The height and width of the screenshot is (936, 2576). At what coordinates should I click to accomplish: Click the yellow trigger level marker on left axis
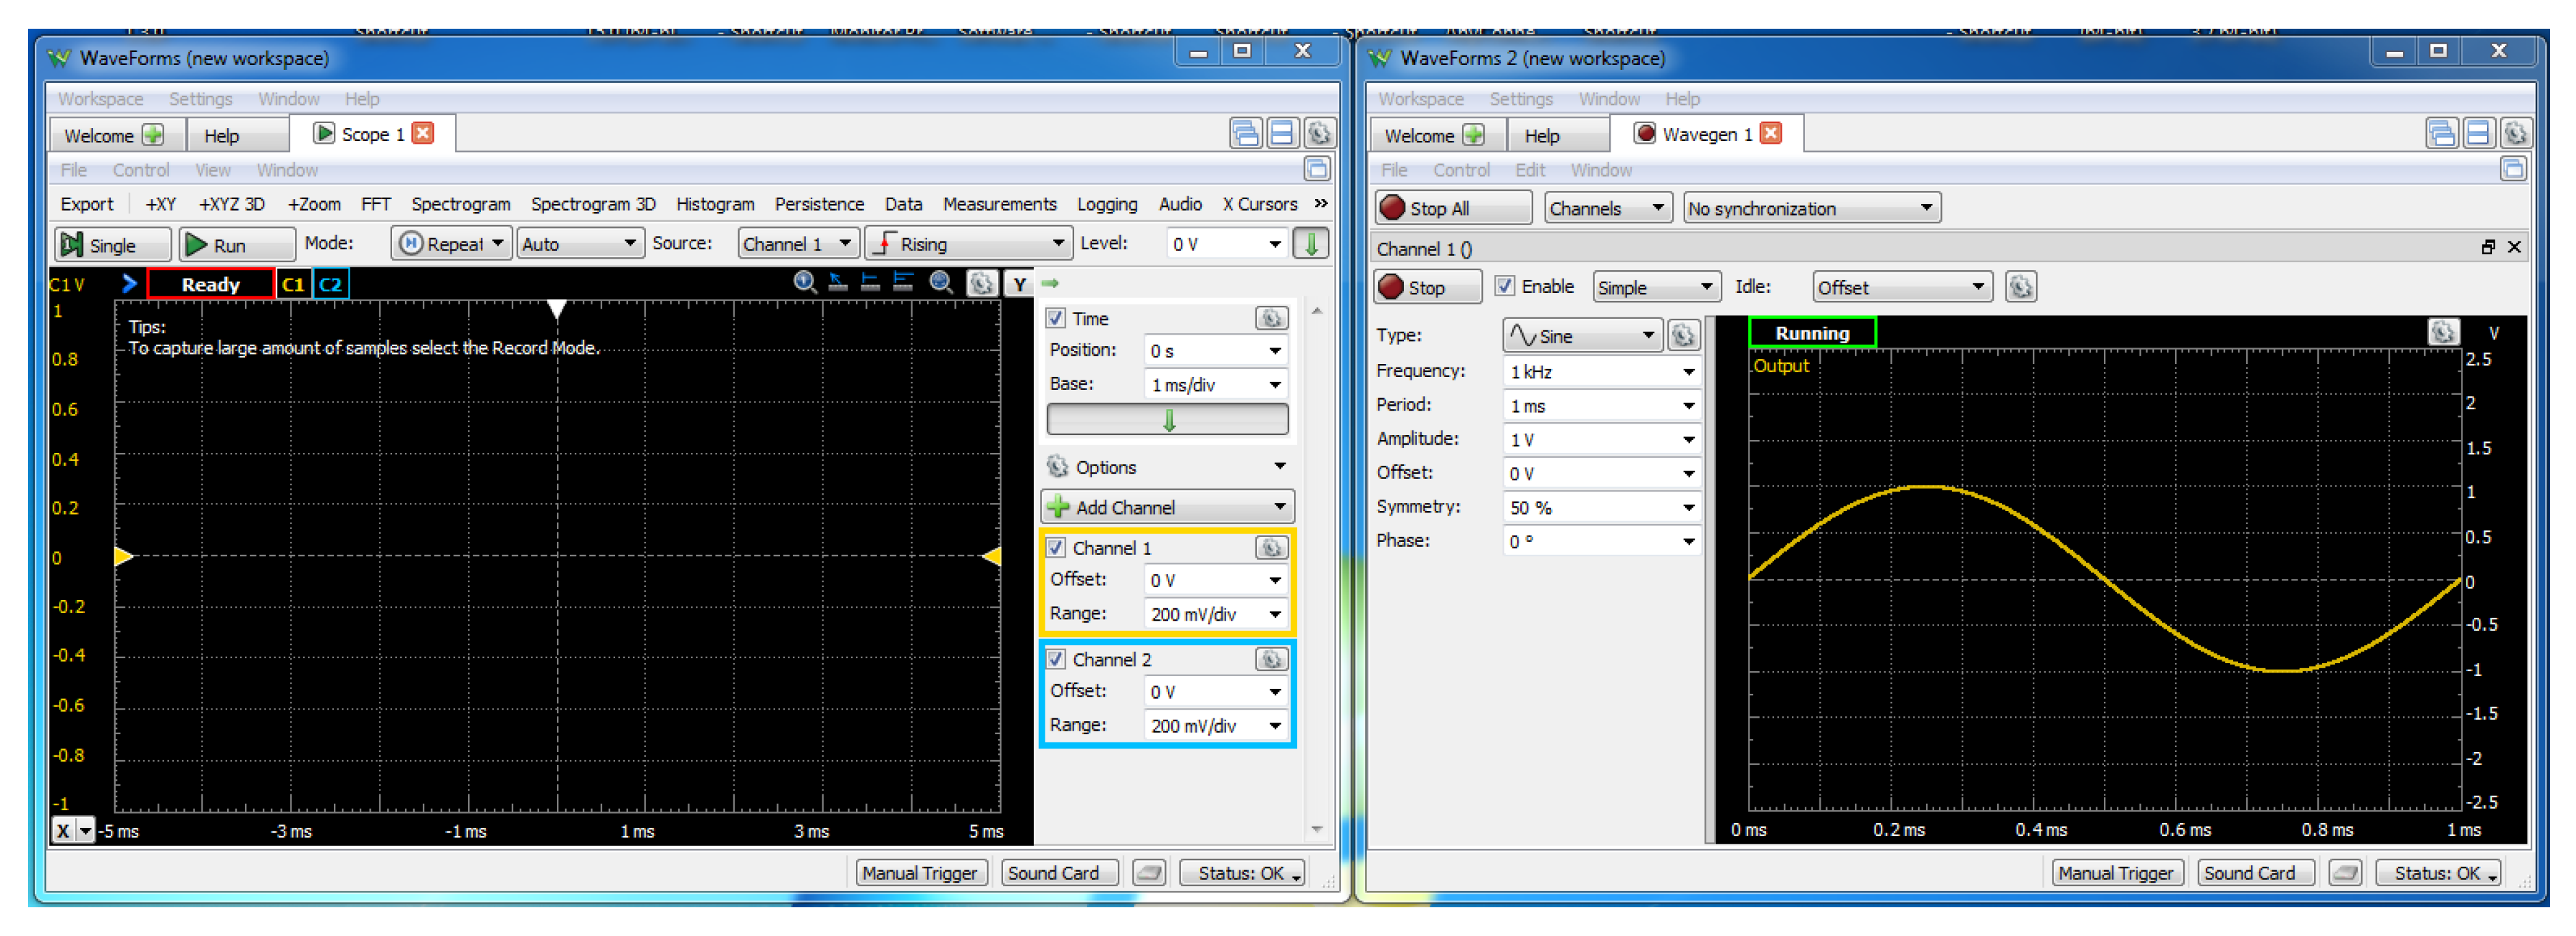pos(123,557)
